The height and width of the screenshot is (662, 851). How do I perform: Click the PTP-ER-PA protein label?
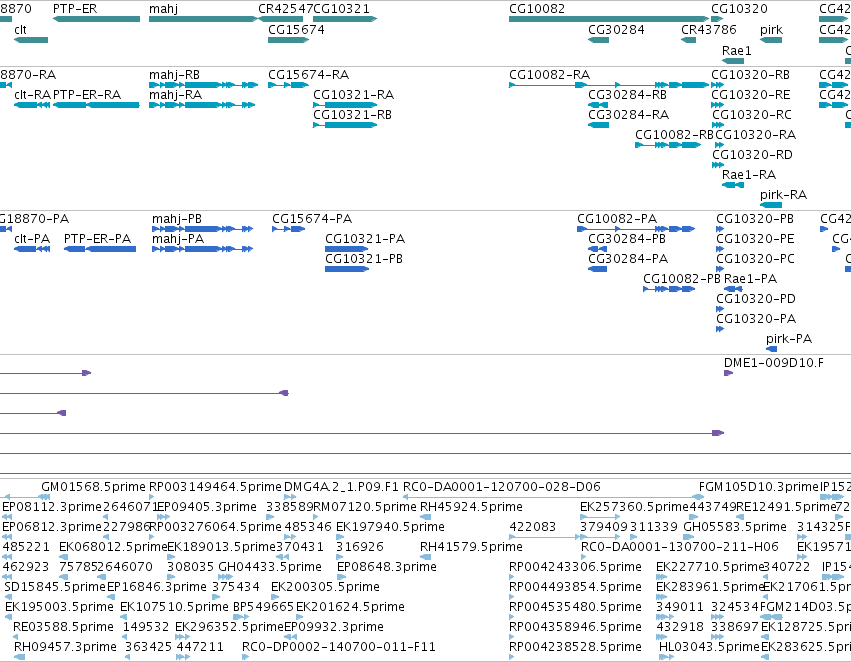(x=97, y=239)
